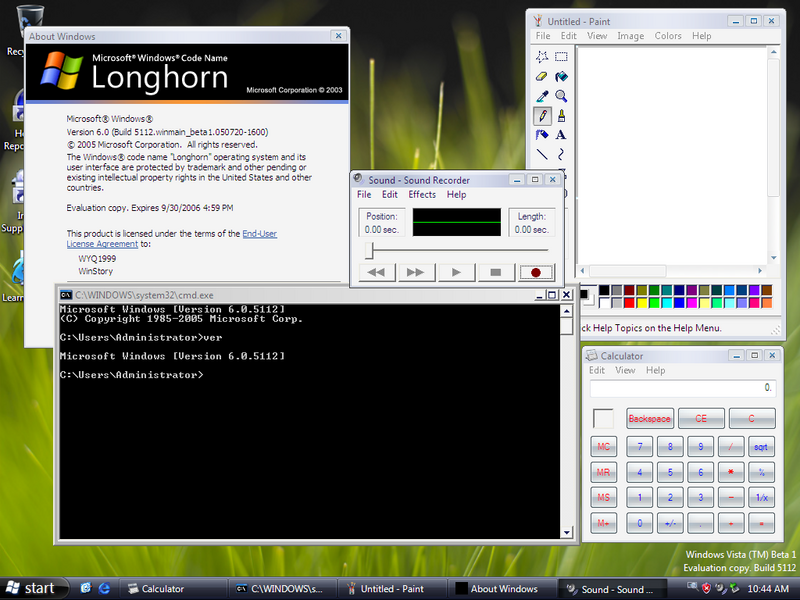This screenshot has width=800, height=600.
Task: Pick the Fill With Color bucket tool
Action: point(561,76)
